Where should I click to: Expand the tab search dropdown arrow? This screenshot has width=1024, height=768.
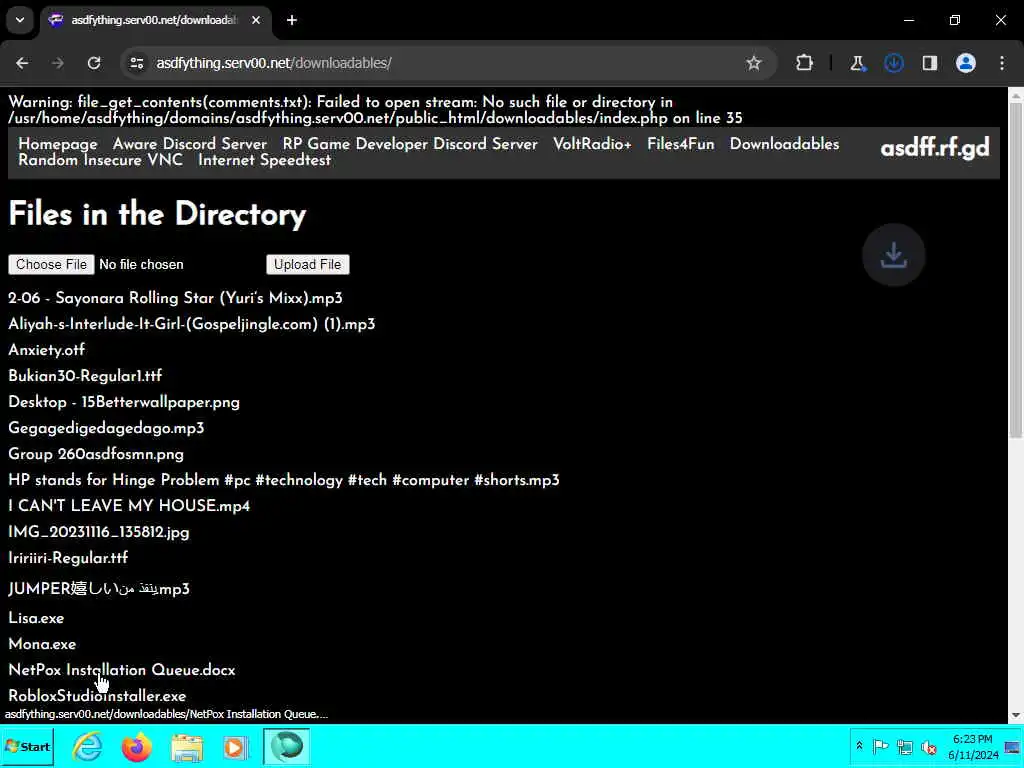pos(20,20)
